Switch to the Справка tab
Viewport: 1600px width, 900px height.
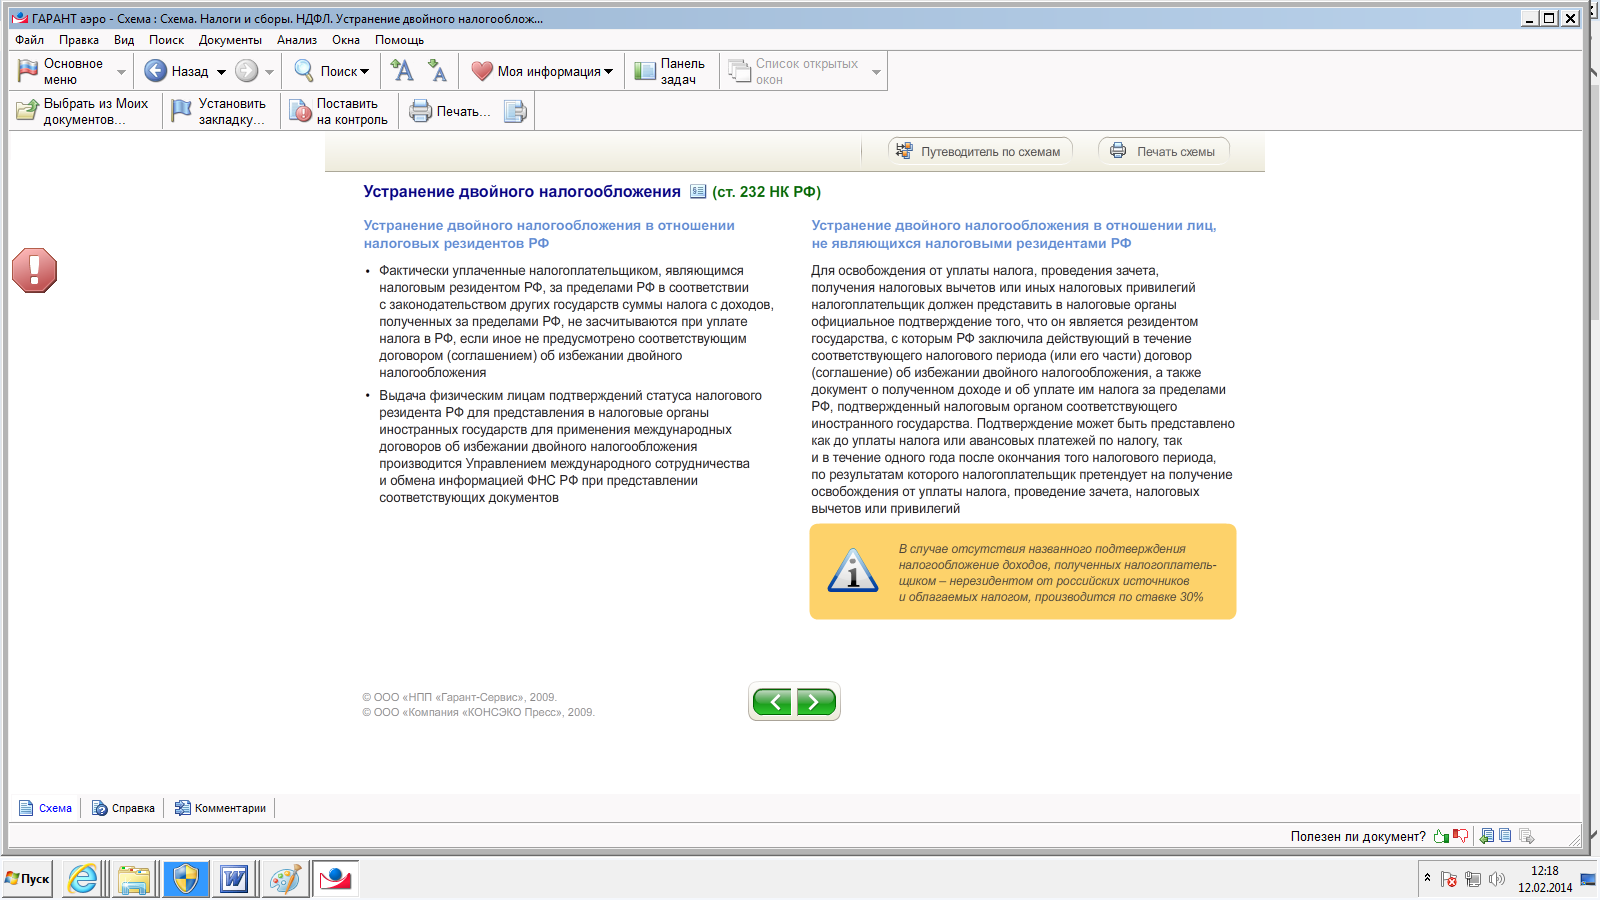pyautogui.click(x=123, y=808)
